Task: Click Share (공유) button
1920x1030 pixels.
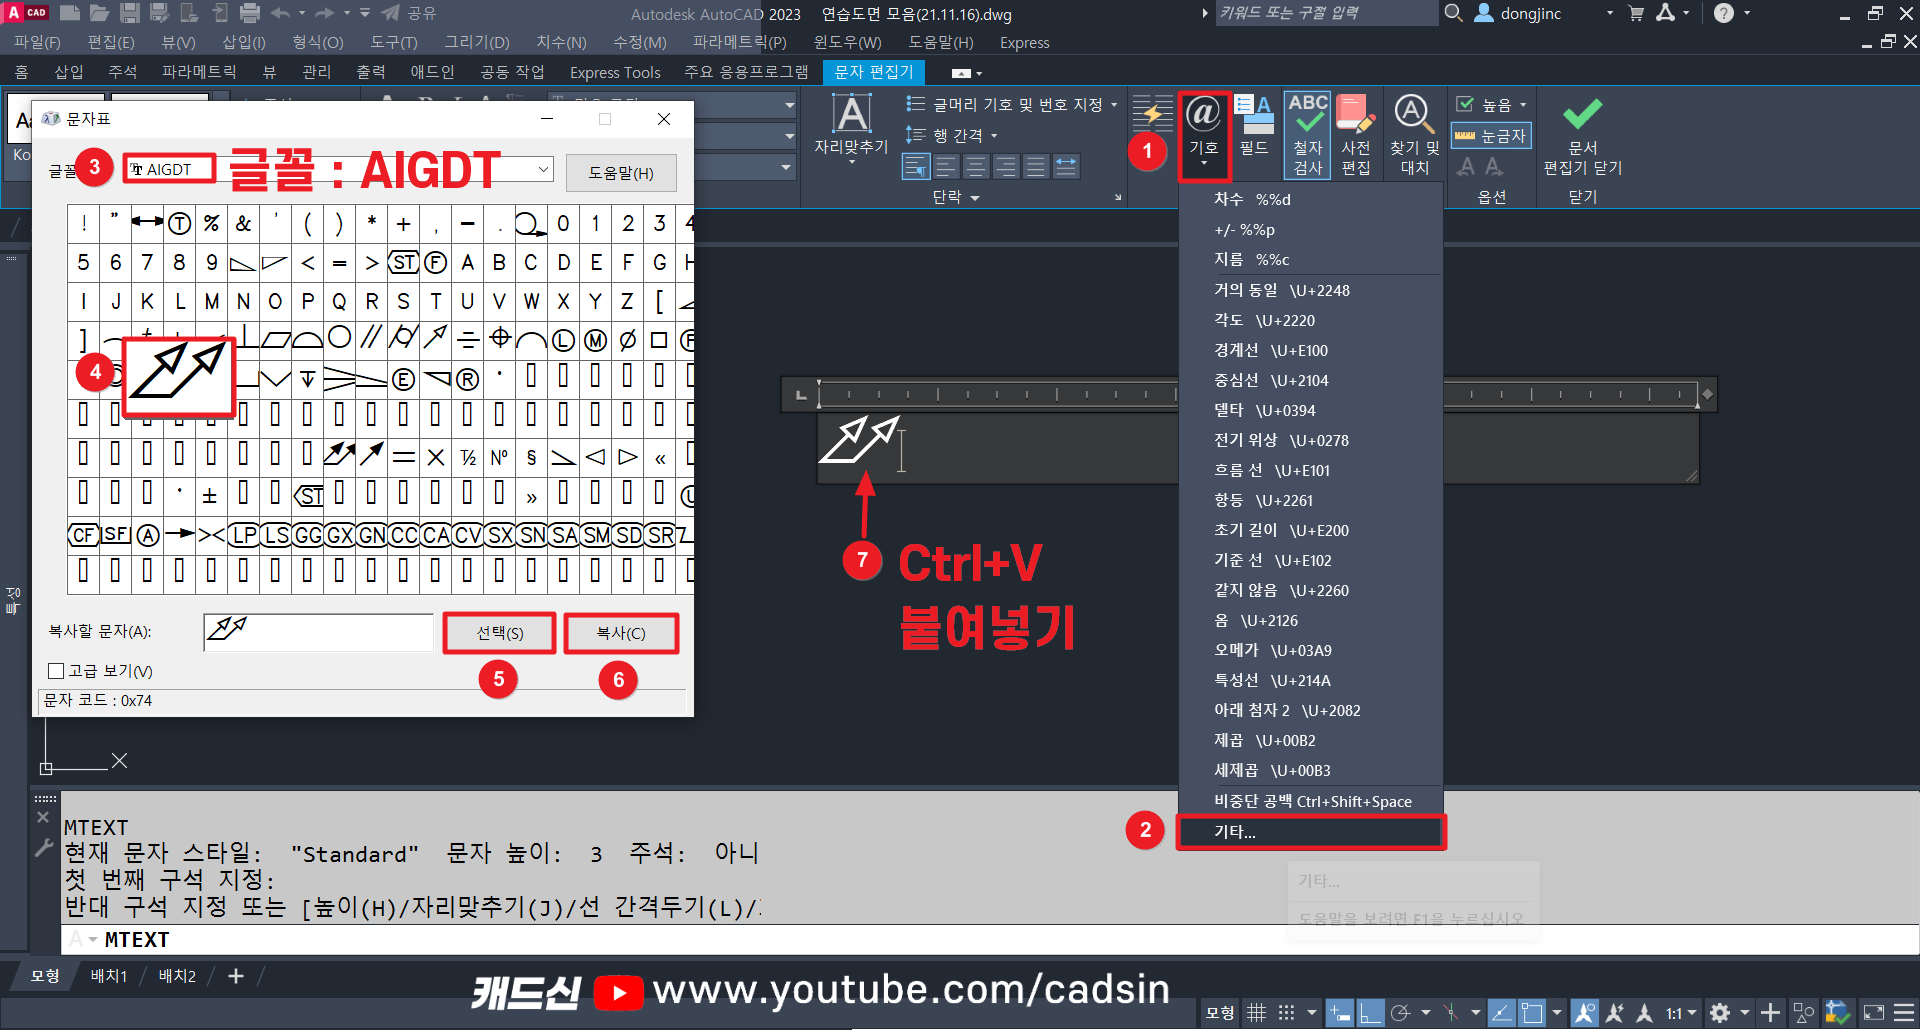Action: tap(410, 13)
